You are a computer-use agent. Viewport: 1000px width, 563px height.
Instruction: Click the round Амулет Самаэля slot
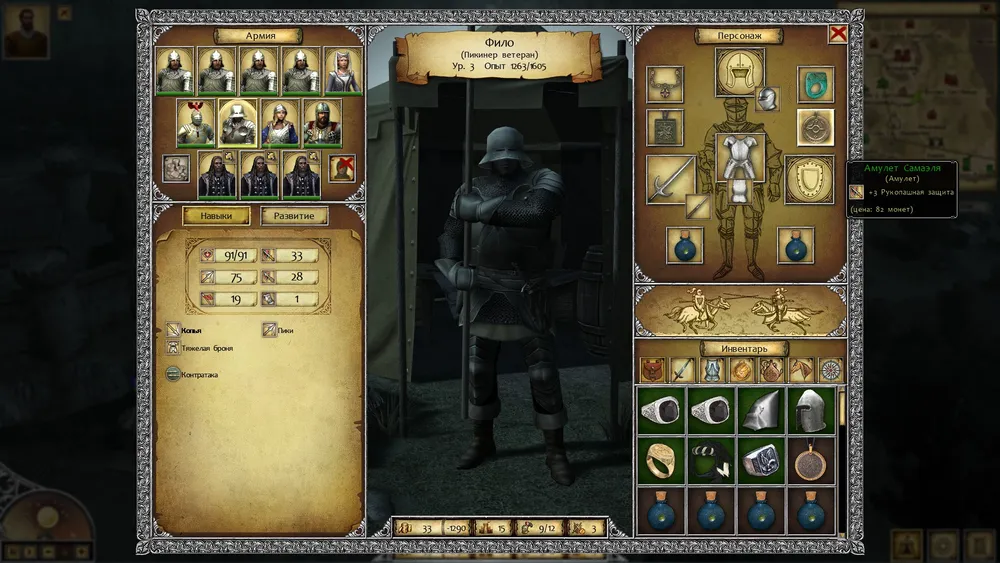pos(815,127)
